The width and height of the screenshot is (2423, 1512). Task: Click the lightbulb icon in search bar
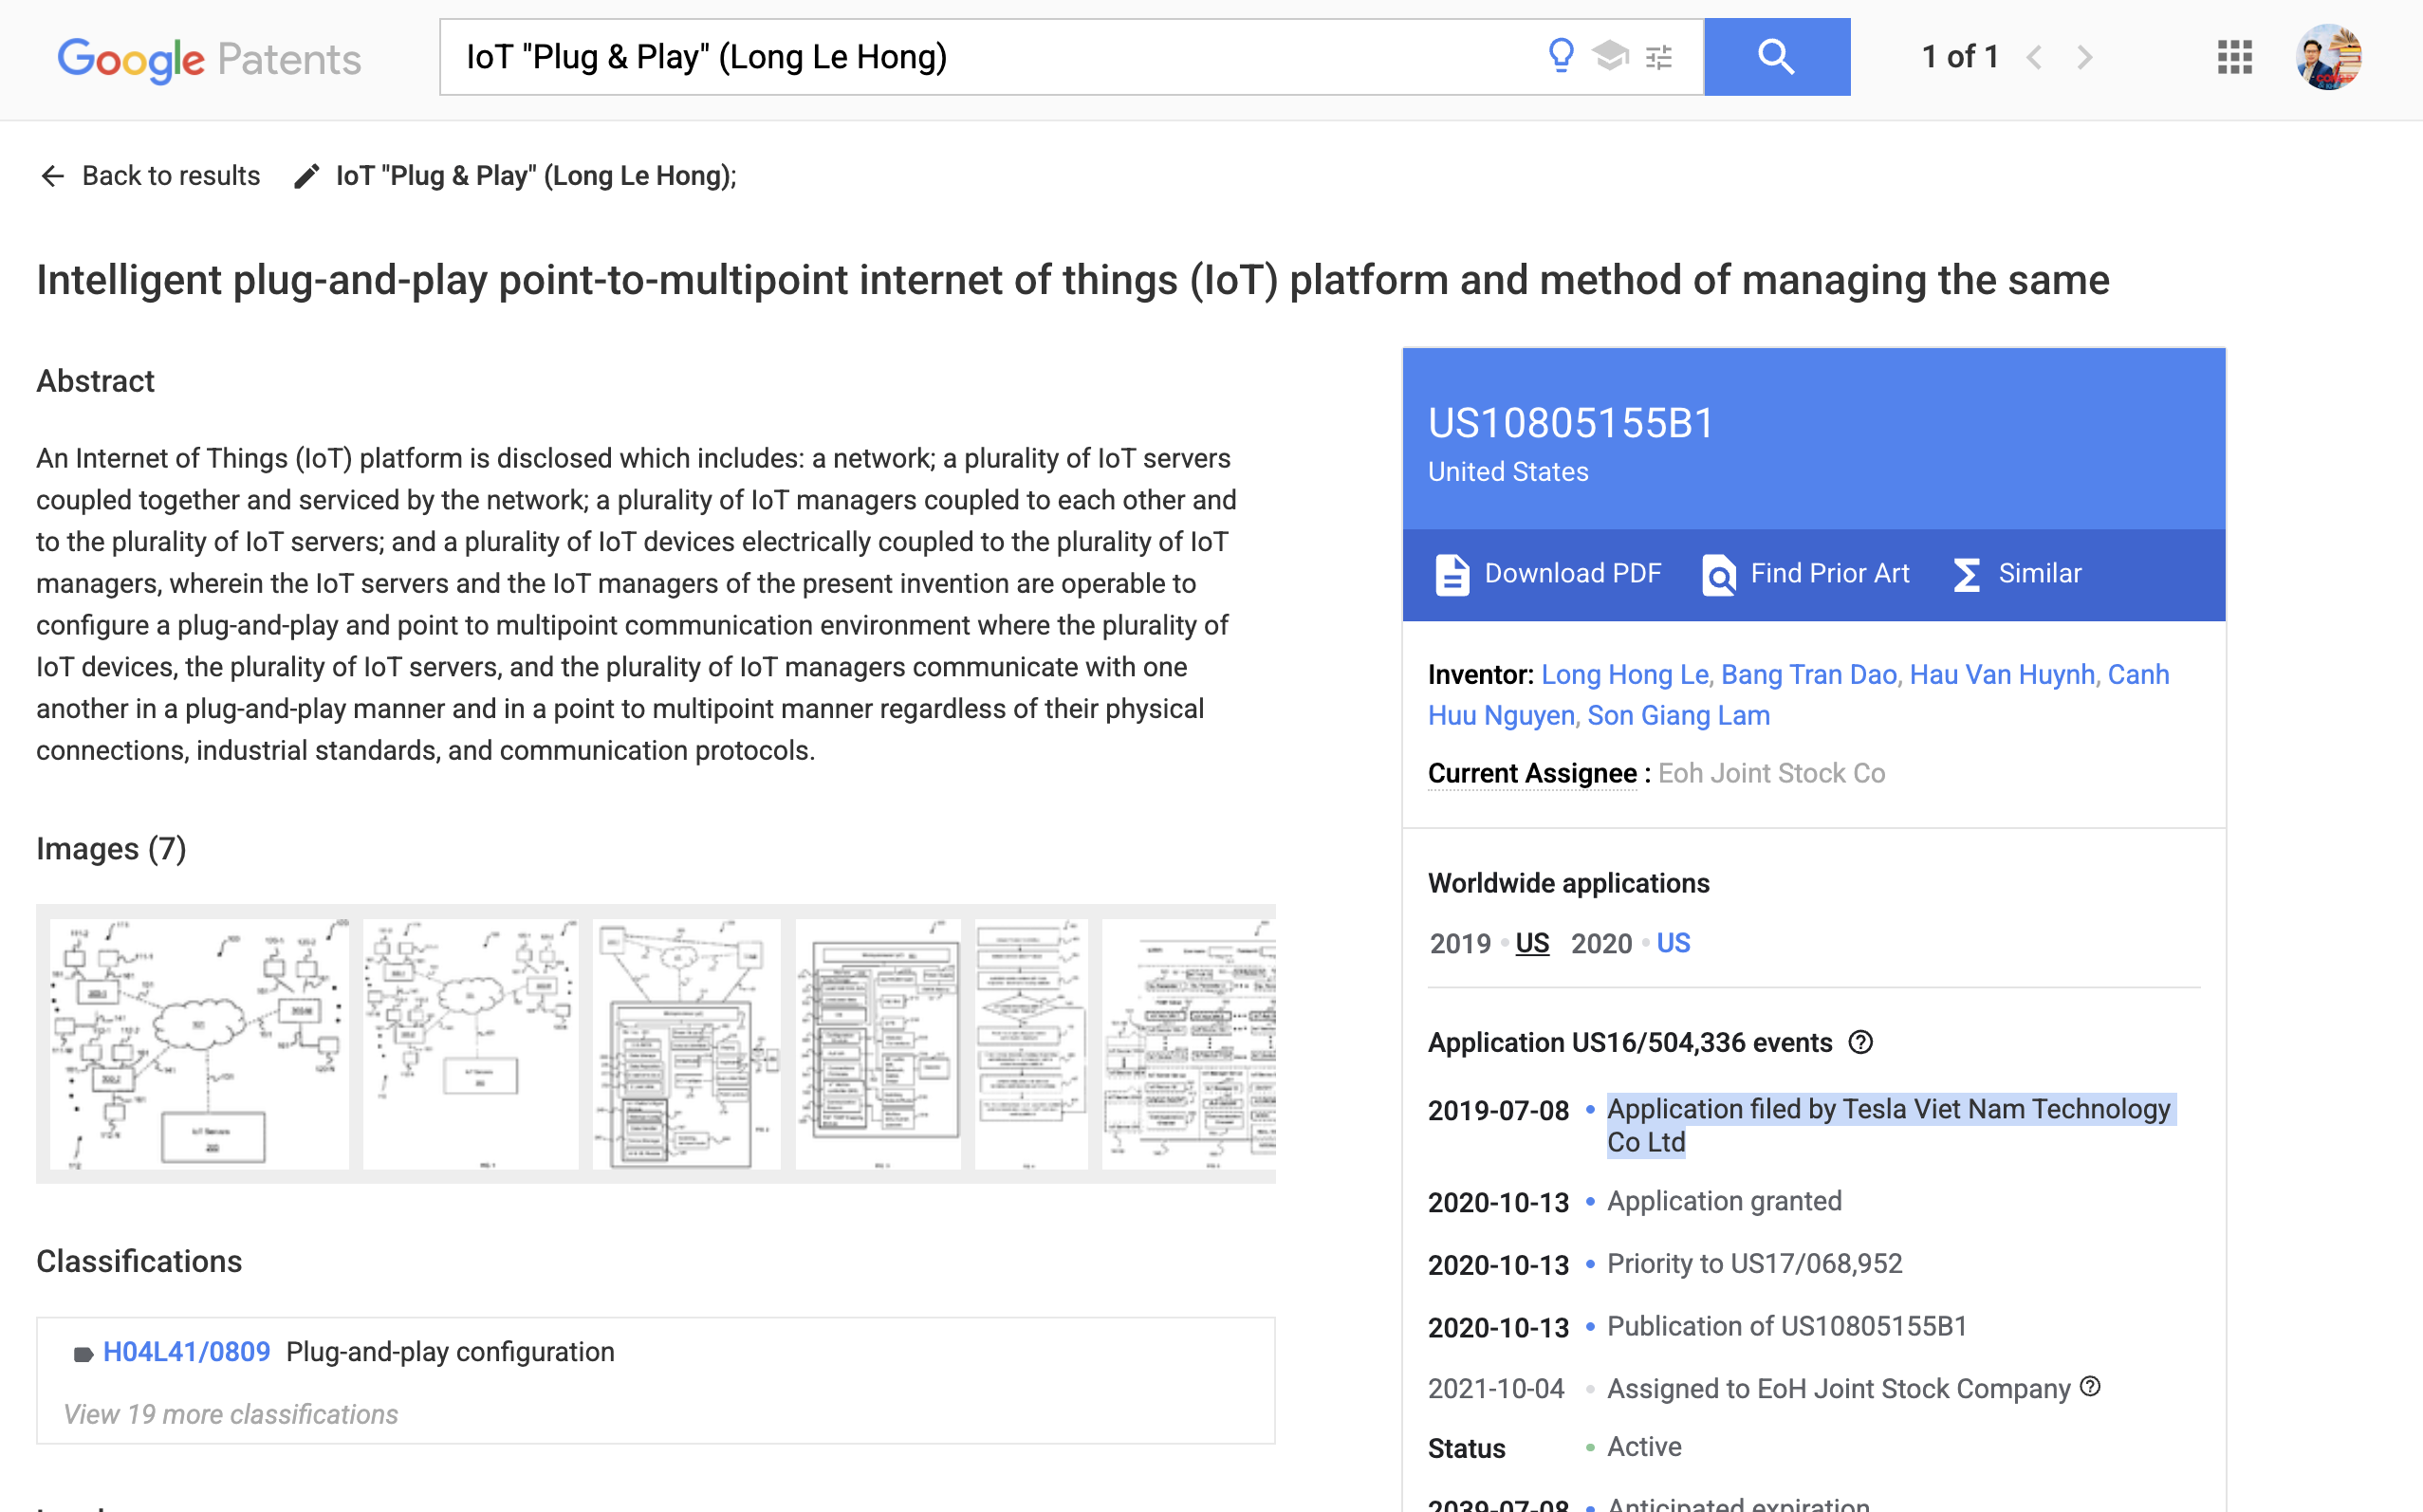[x=1560, y=56]
